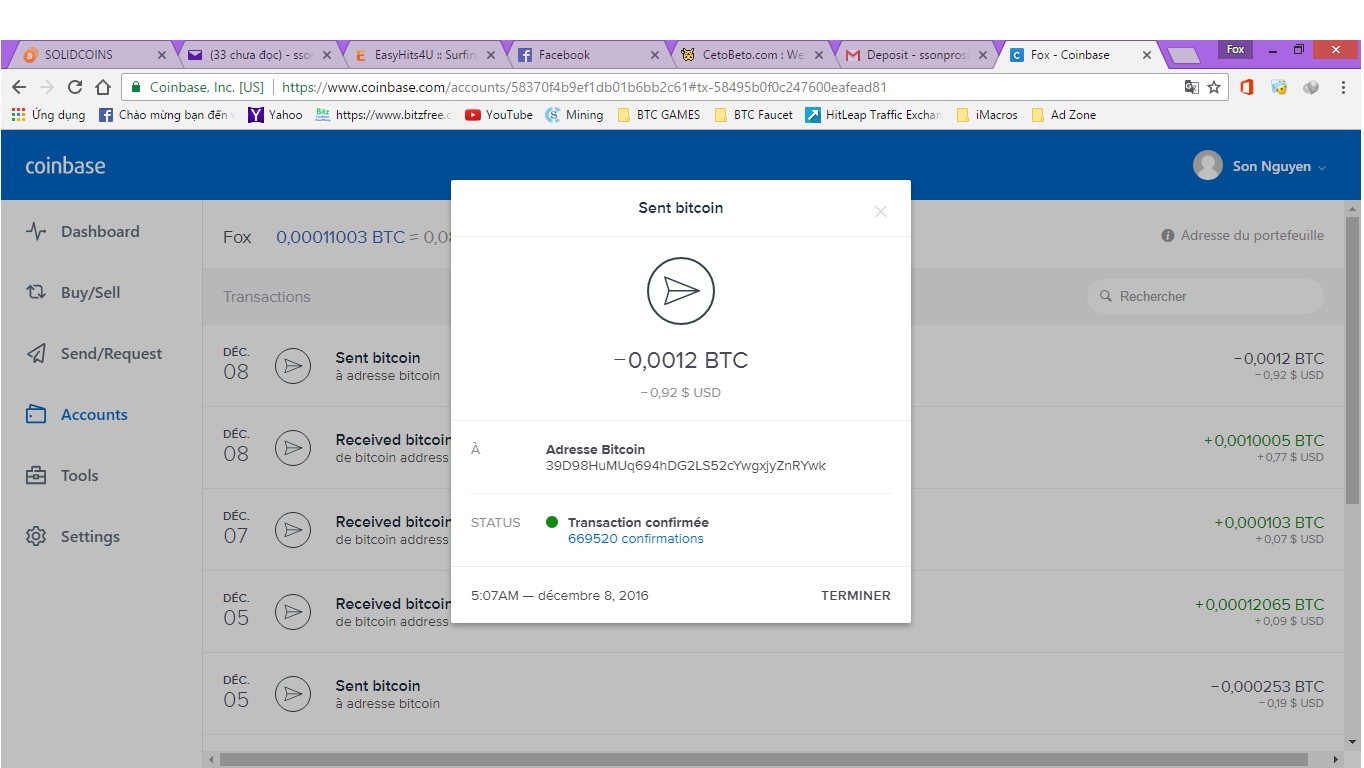Open the bitzfree.com bookmark
Image resolution: width=1364 pixels, height=768 pixels.
pyautogui.click(x=383, y=115)
